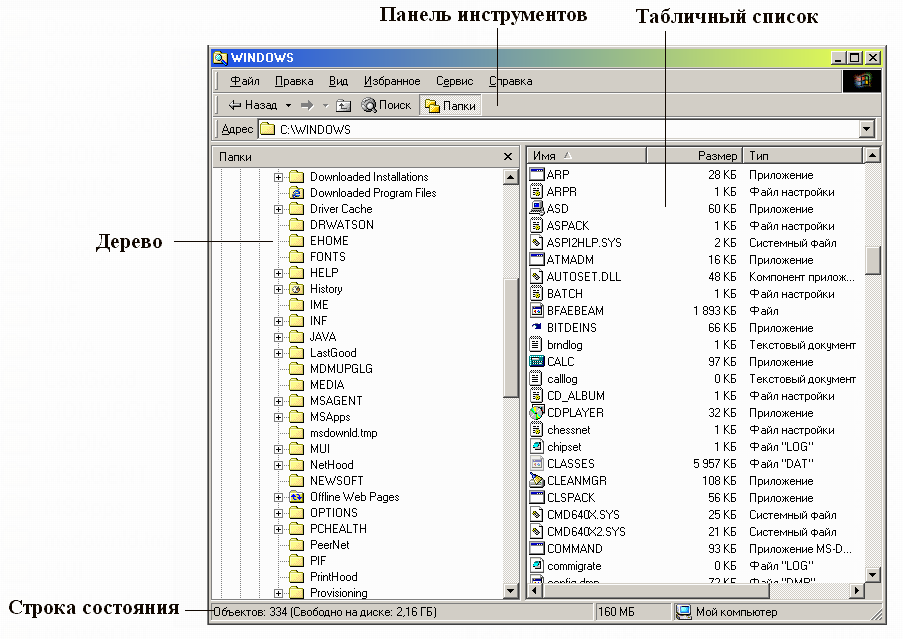
Task: Select the CMD640X2.SYS file name
Action: (586, 532)
